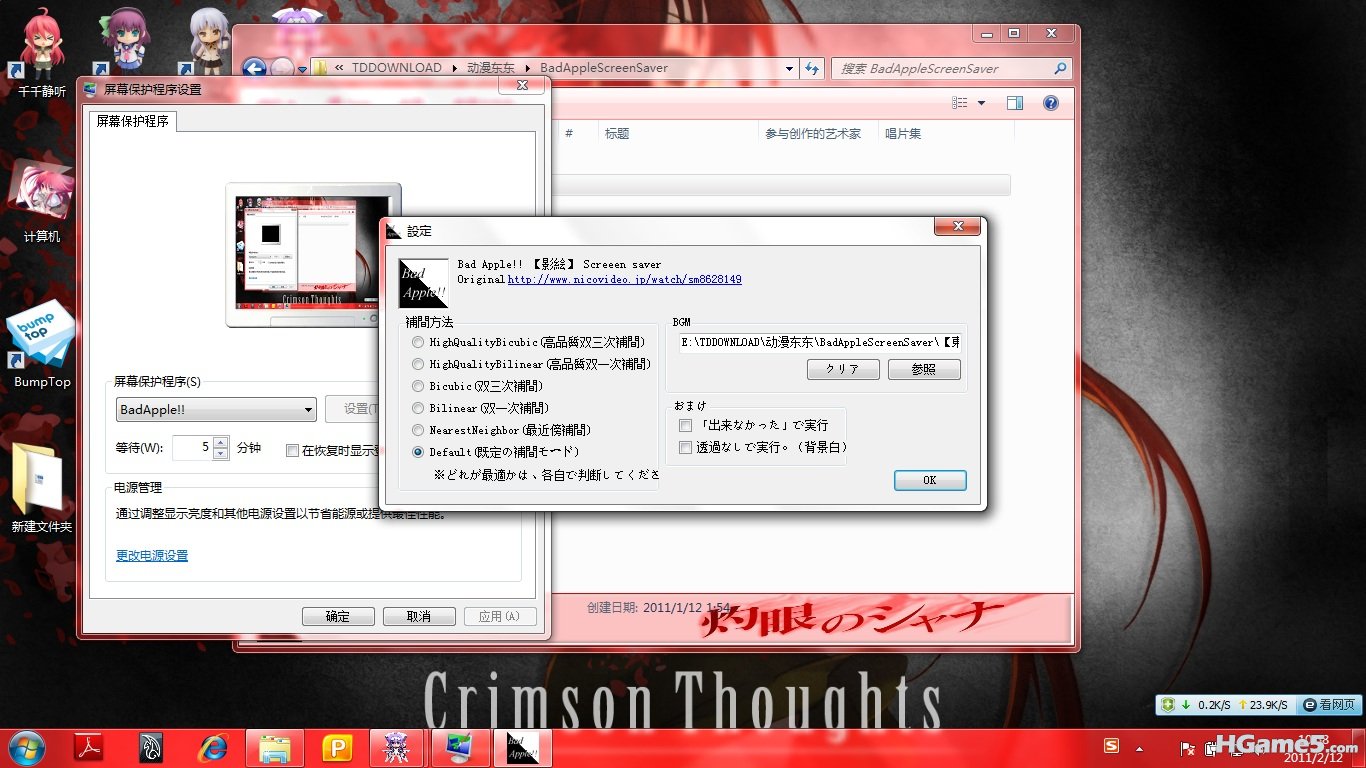Image resolution: width=1366 pixels, height=768 pixels.
Task: Open the Windows Start menu orb
Action: pos(26,747)
